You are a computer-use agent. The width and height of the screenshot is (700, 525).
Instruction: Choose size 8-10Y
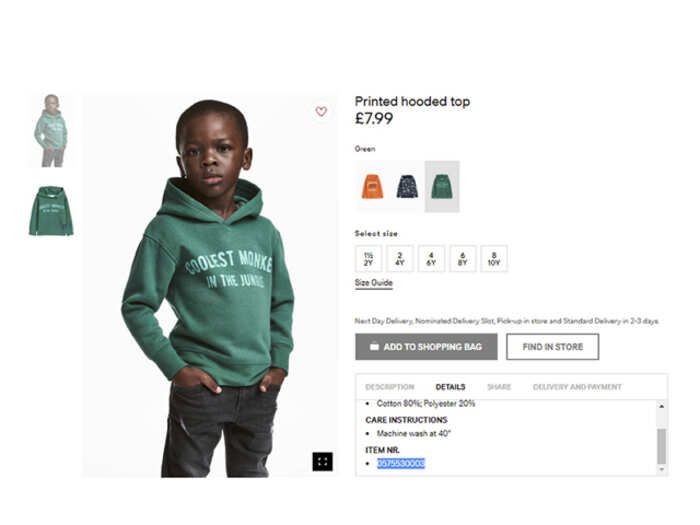coord(494,258)
